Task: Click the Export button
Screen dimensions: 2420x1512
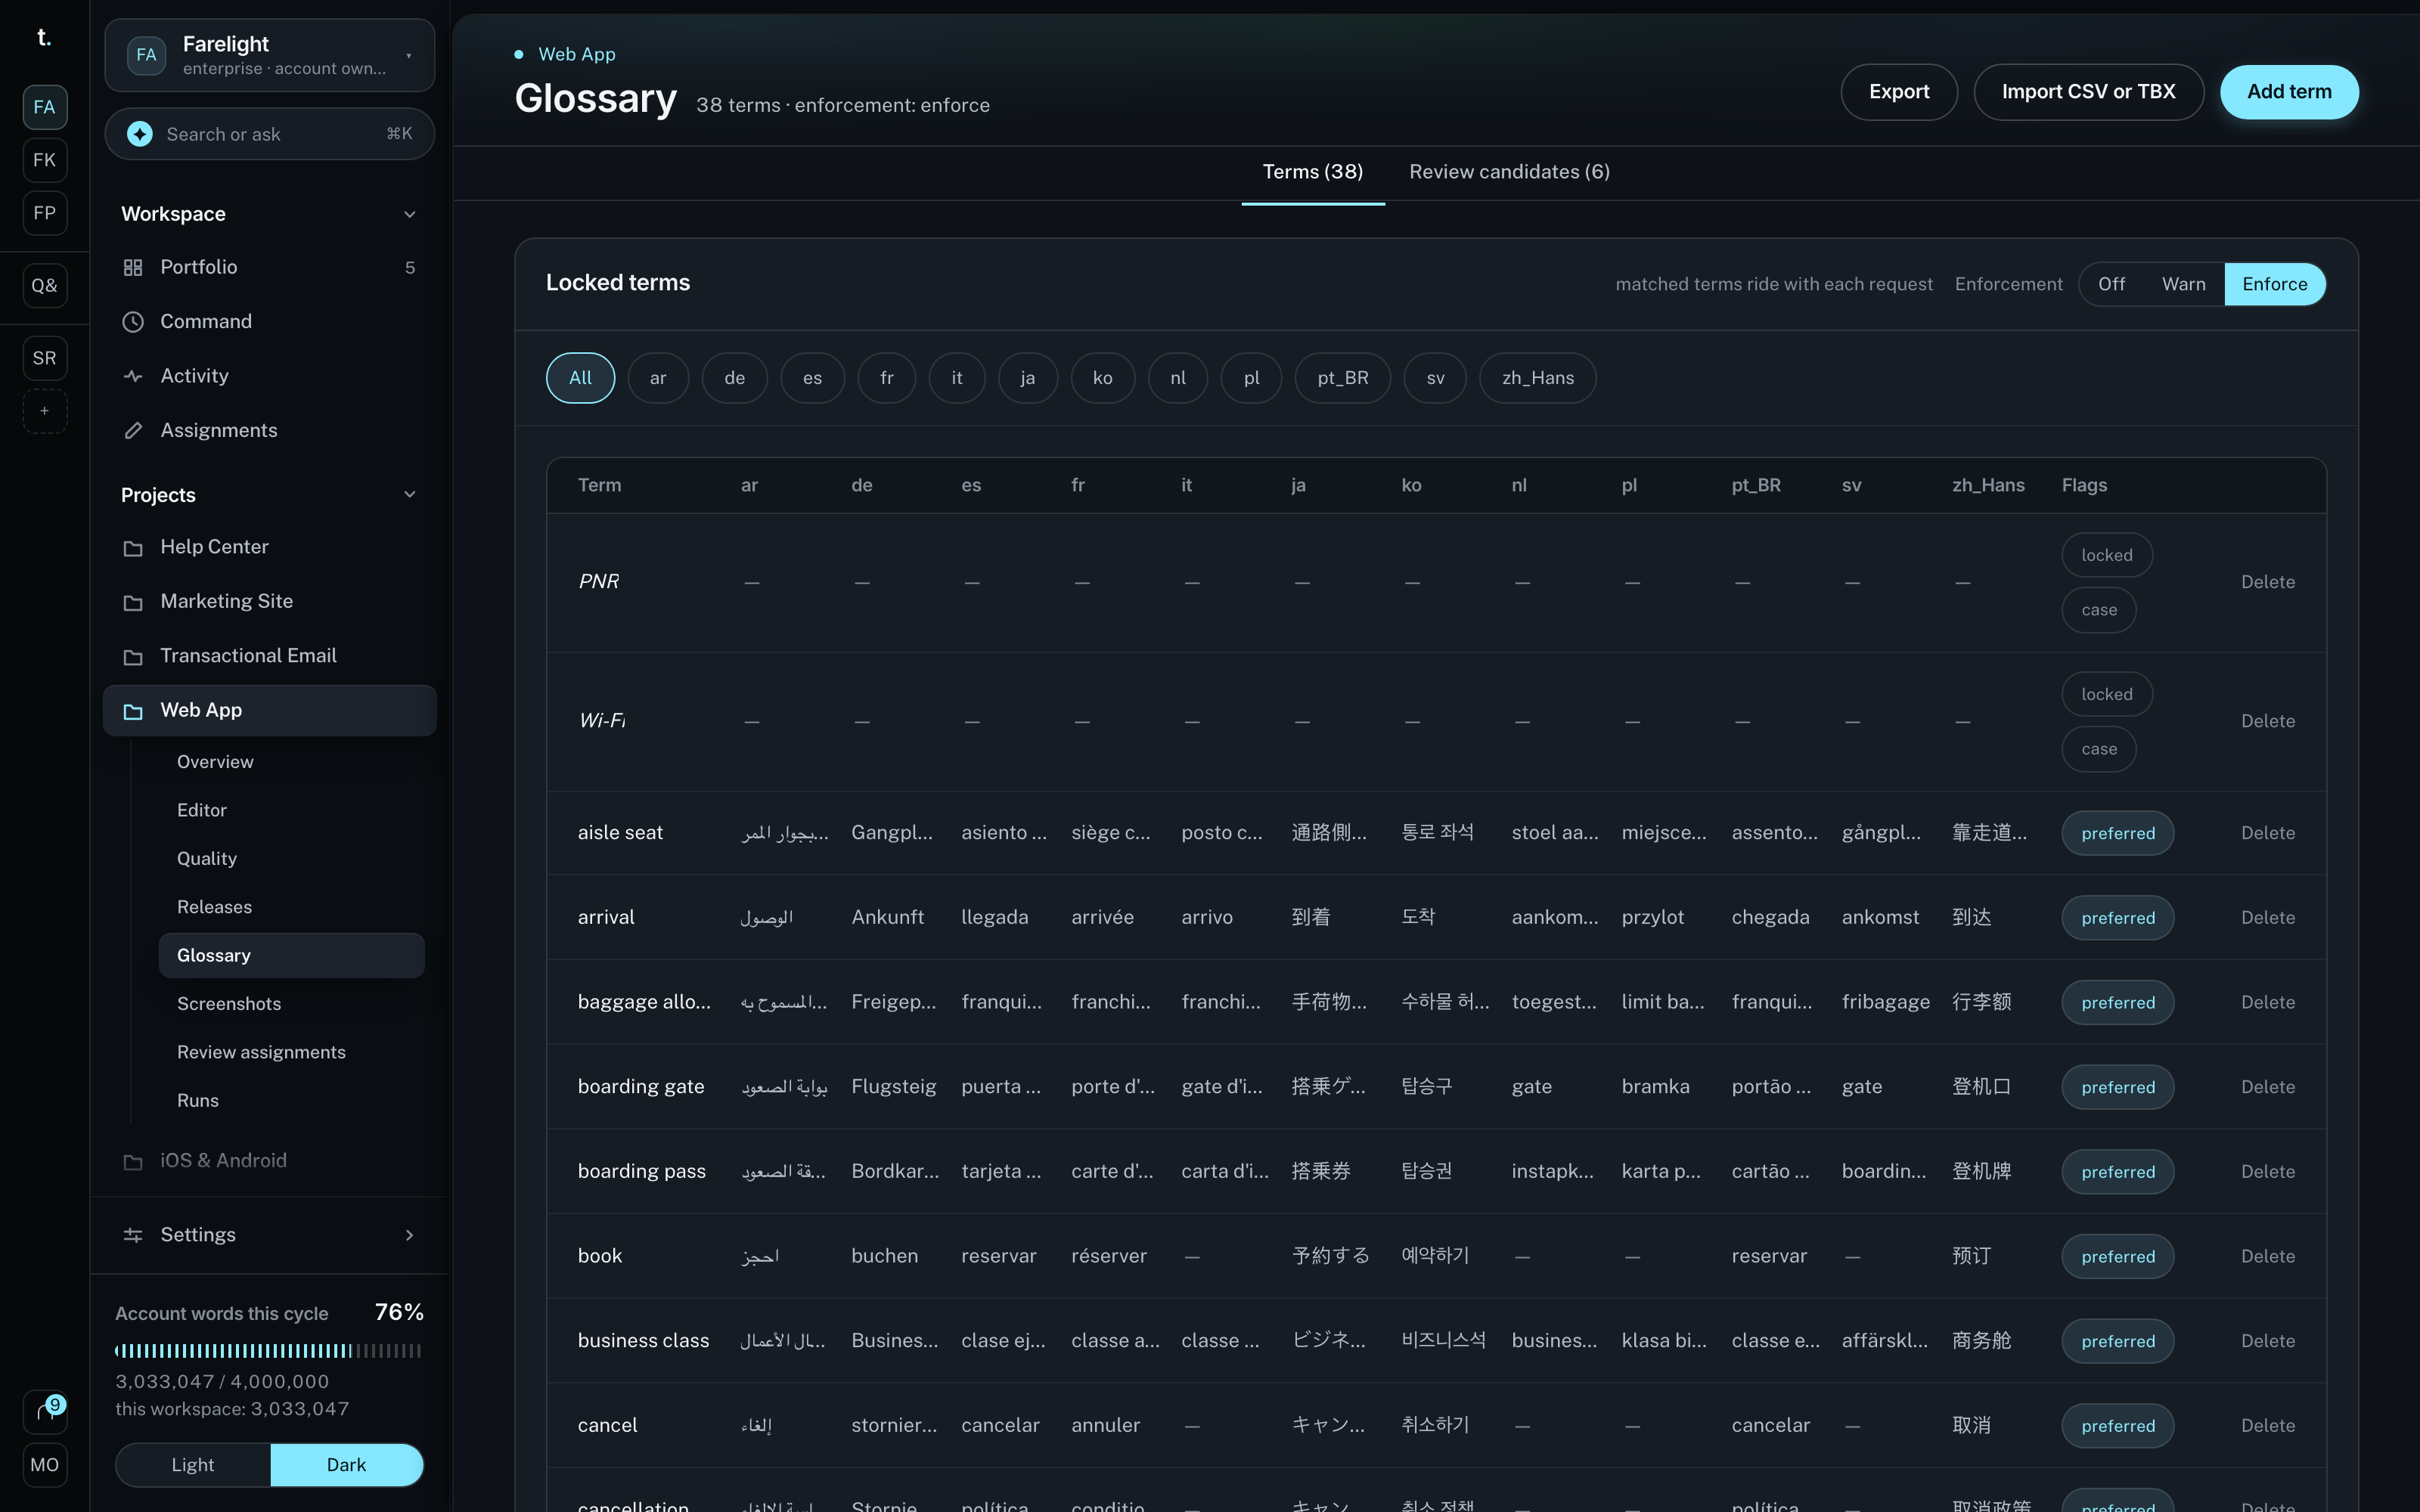Action: [x=1899, y=92]
